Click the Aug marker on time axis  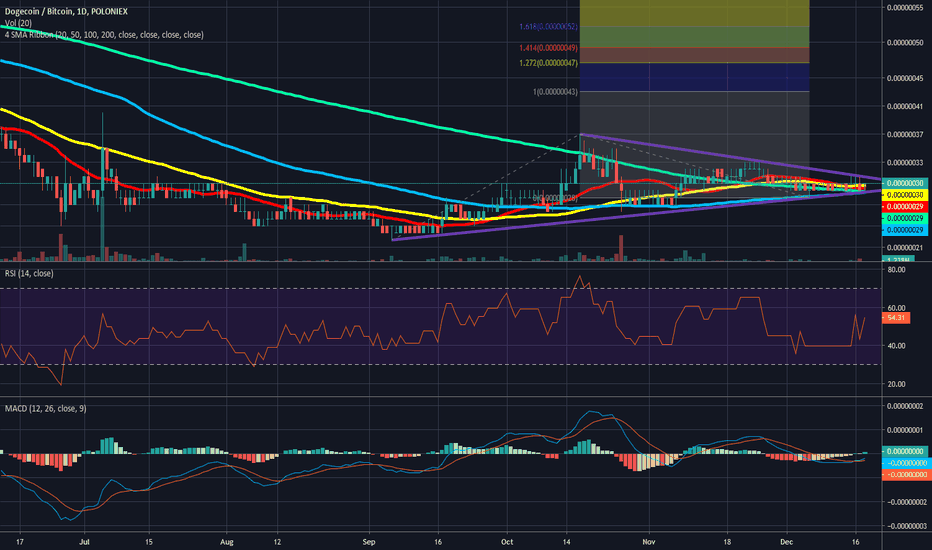click(226, 542)
